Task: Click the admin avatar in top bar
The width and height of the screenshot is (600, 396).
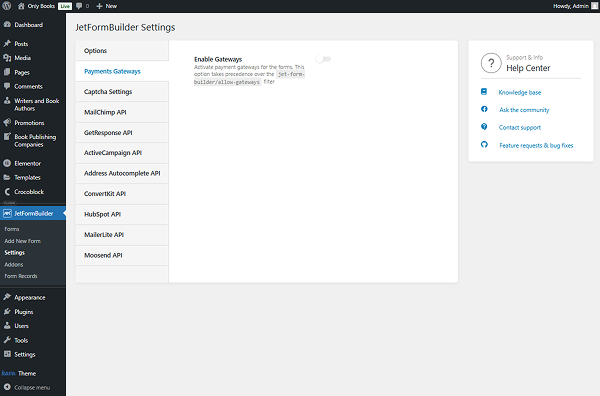Action: [594, 6]
